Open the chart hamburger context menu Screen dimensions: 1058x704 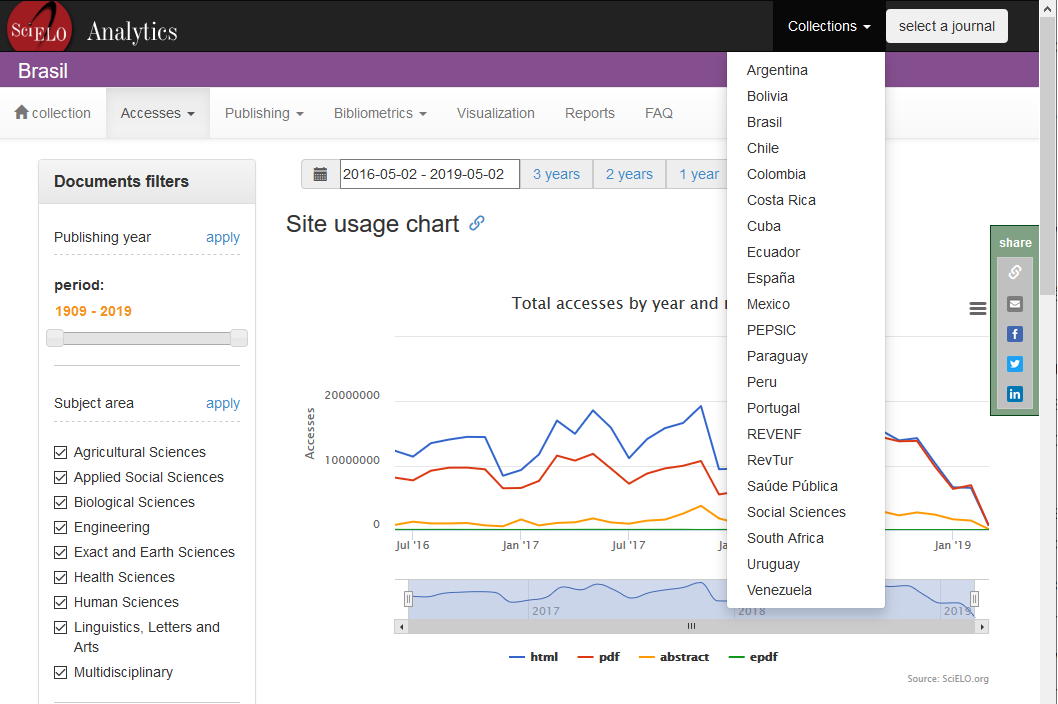tap(978, 309)
